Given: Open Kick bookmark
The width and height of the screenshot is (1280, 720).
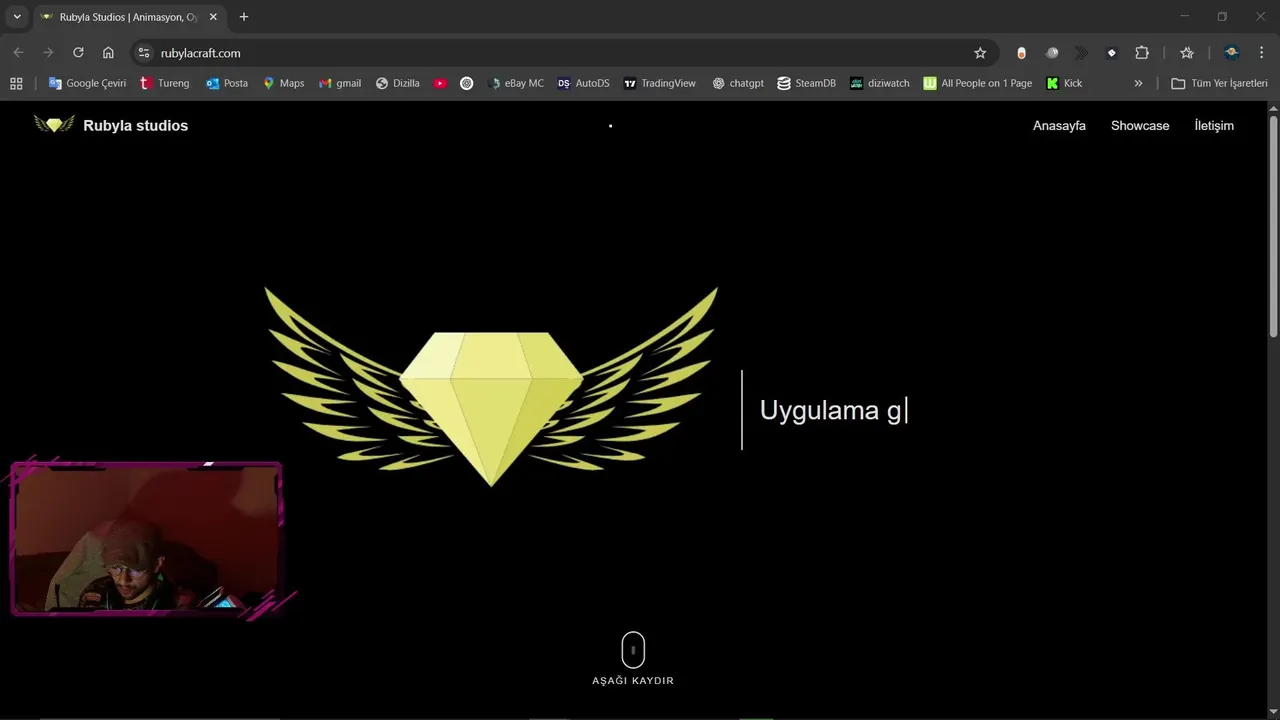Looking at the screenshot, I should pyautogui.click(x=1064, y=83).
